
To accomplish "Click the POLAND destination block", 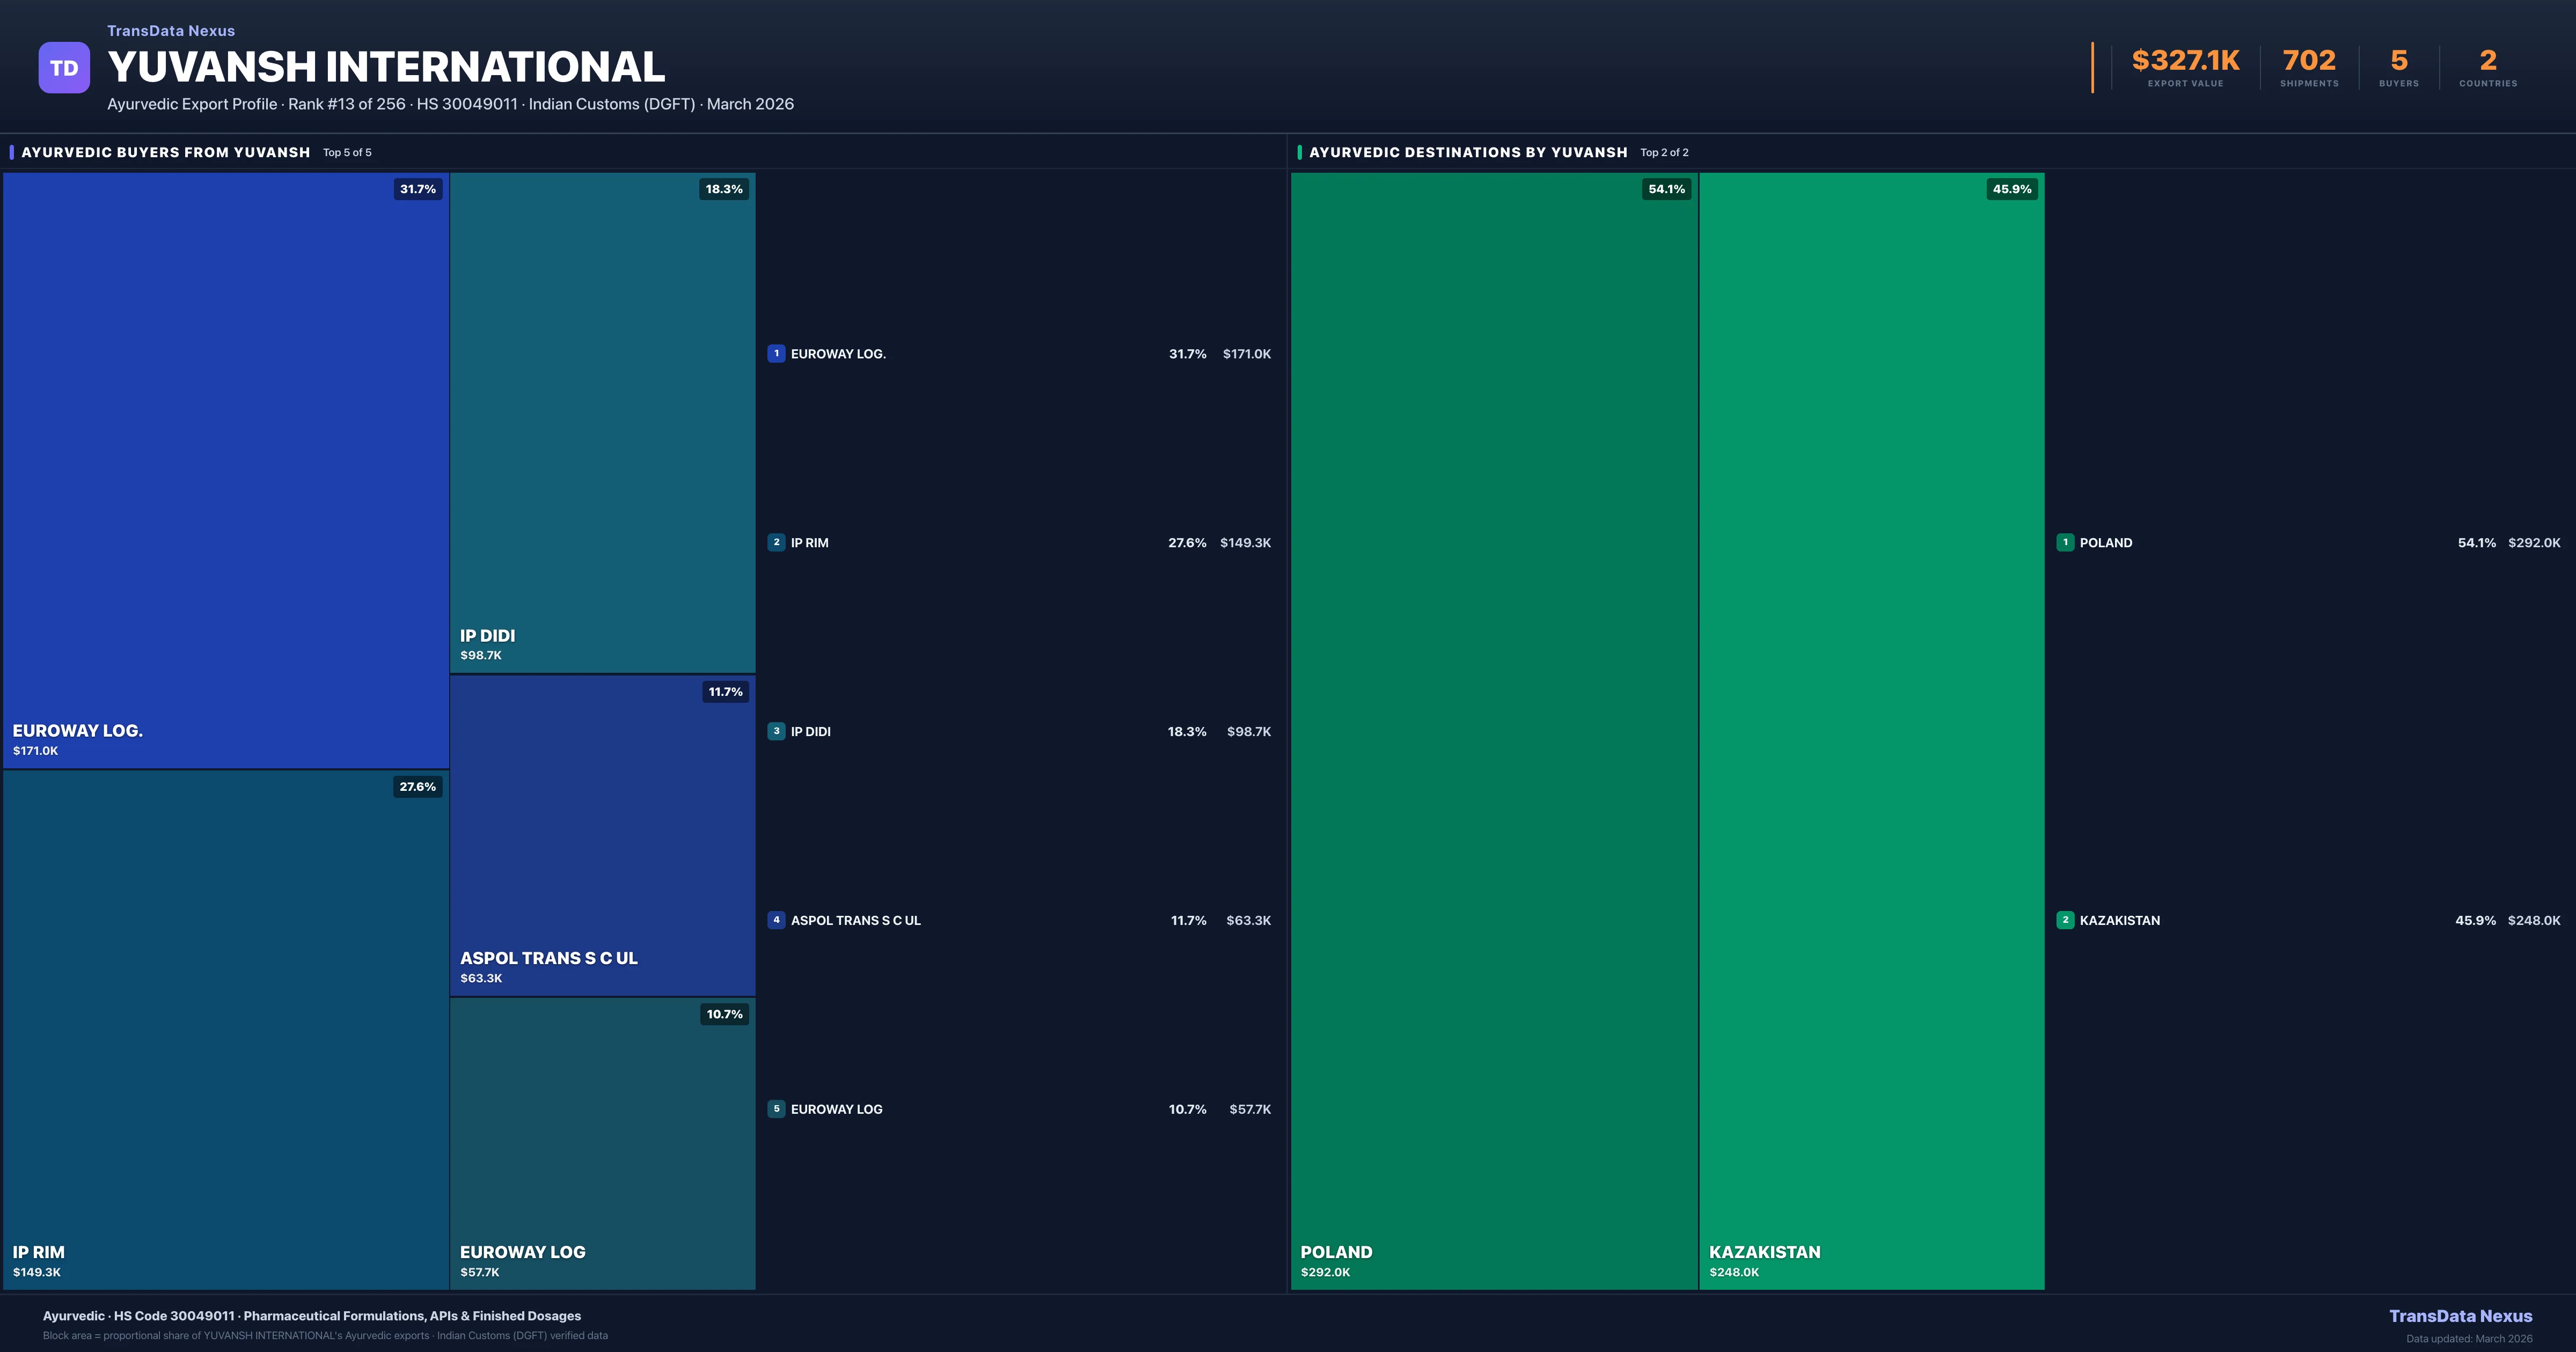I will click(1494, 730).
